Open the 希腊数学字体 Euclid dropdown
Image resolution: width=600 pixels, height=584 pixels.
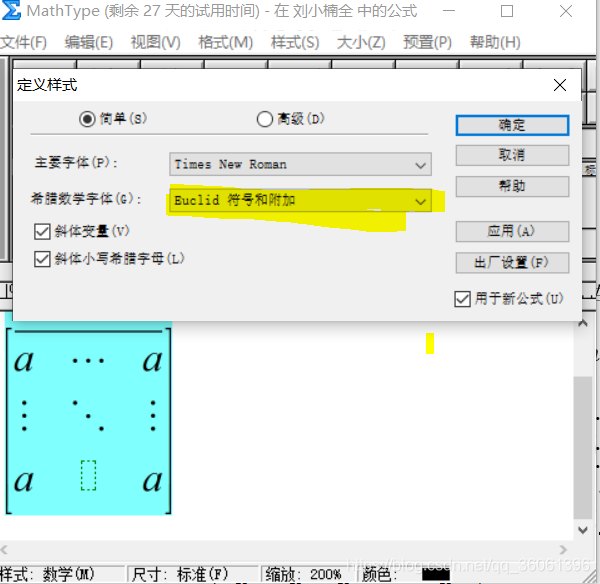tap(300, 200)
